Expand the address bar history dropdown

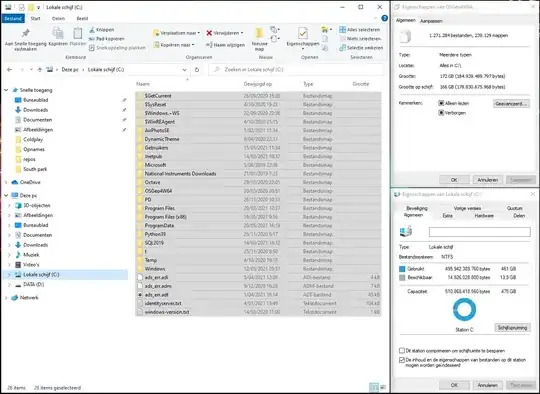[185, 70]
